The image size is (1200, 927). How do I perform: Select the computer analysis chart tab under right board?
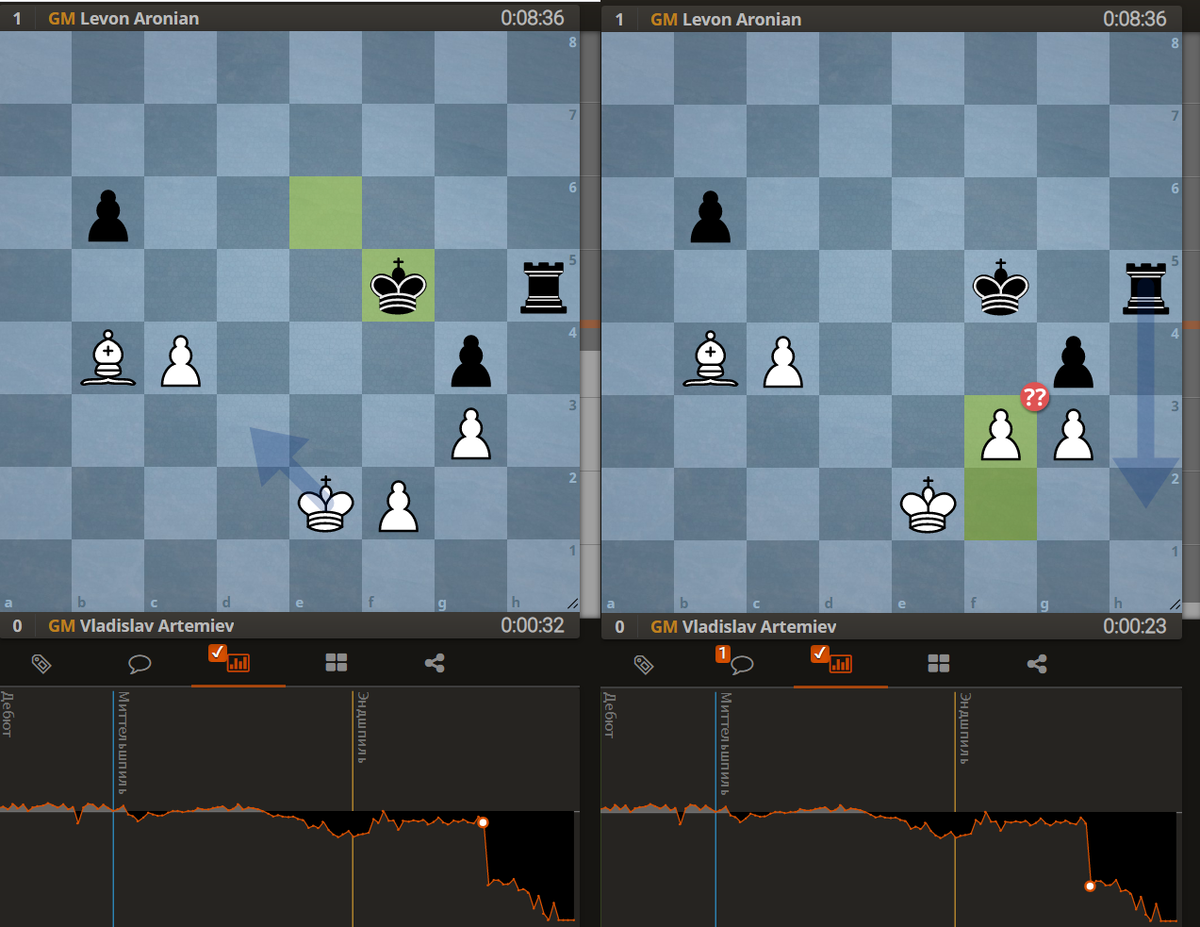840,663
